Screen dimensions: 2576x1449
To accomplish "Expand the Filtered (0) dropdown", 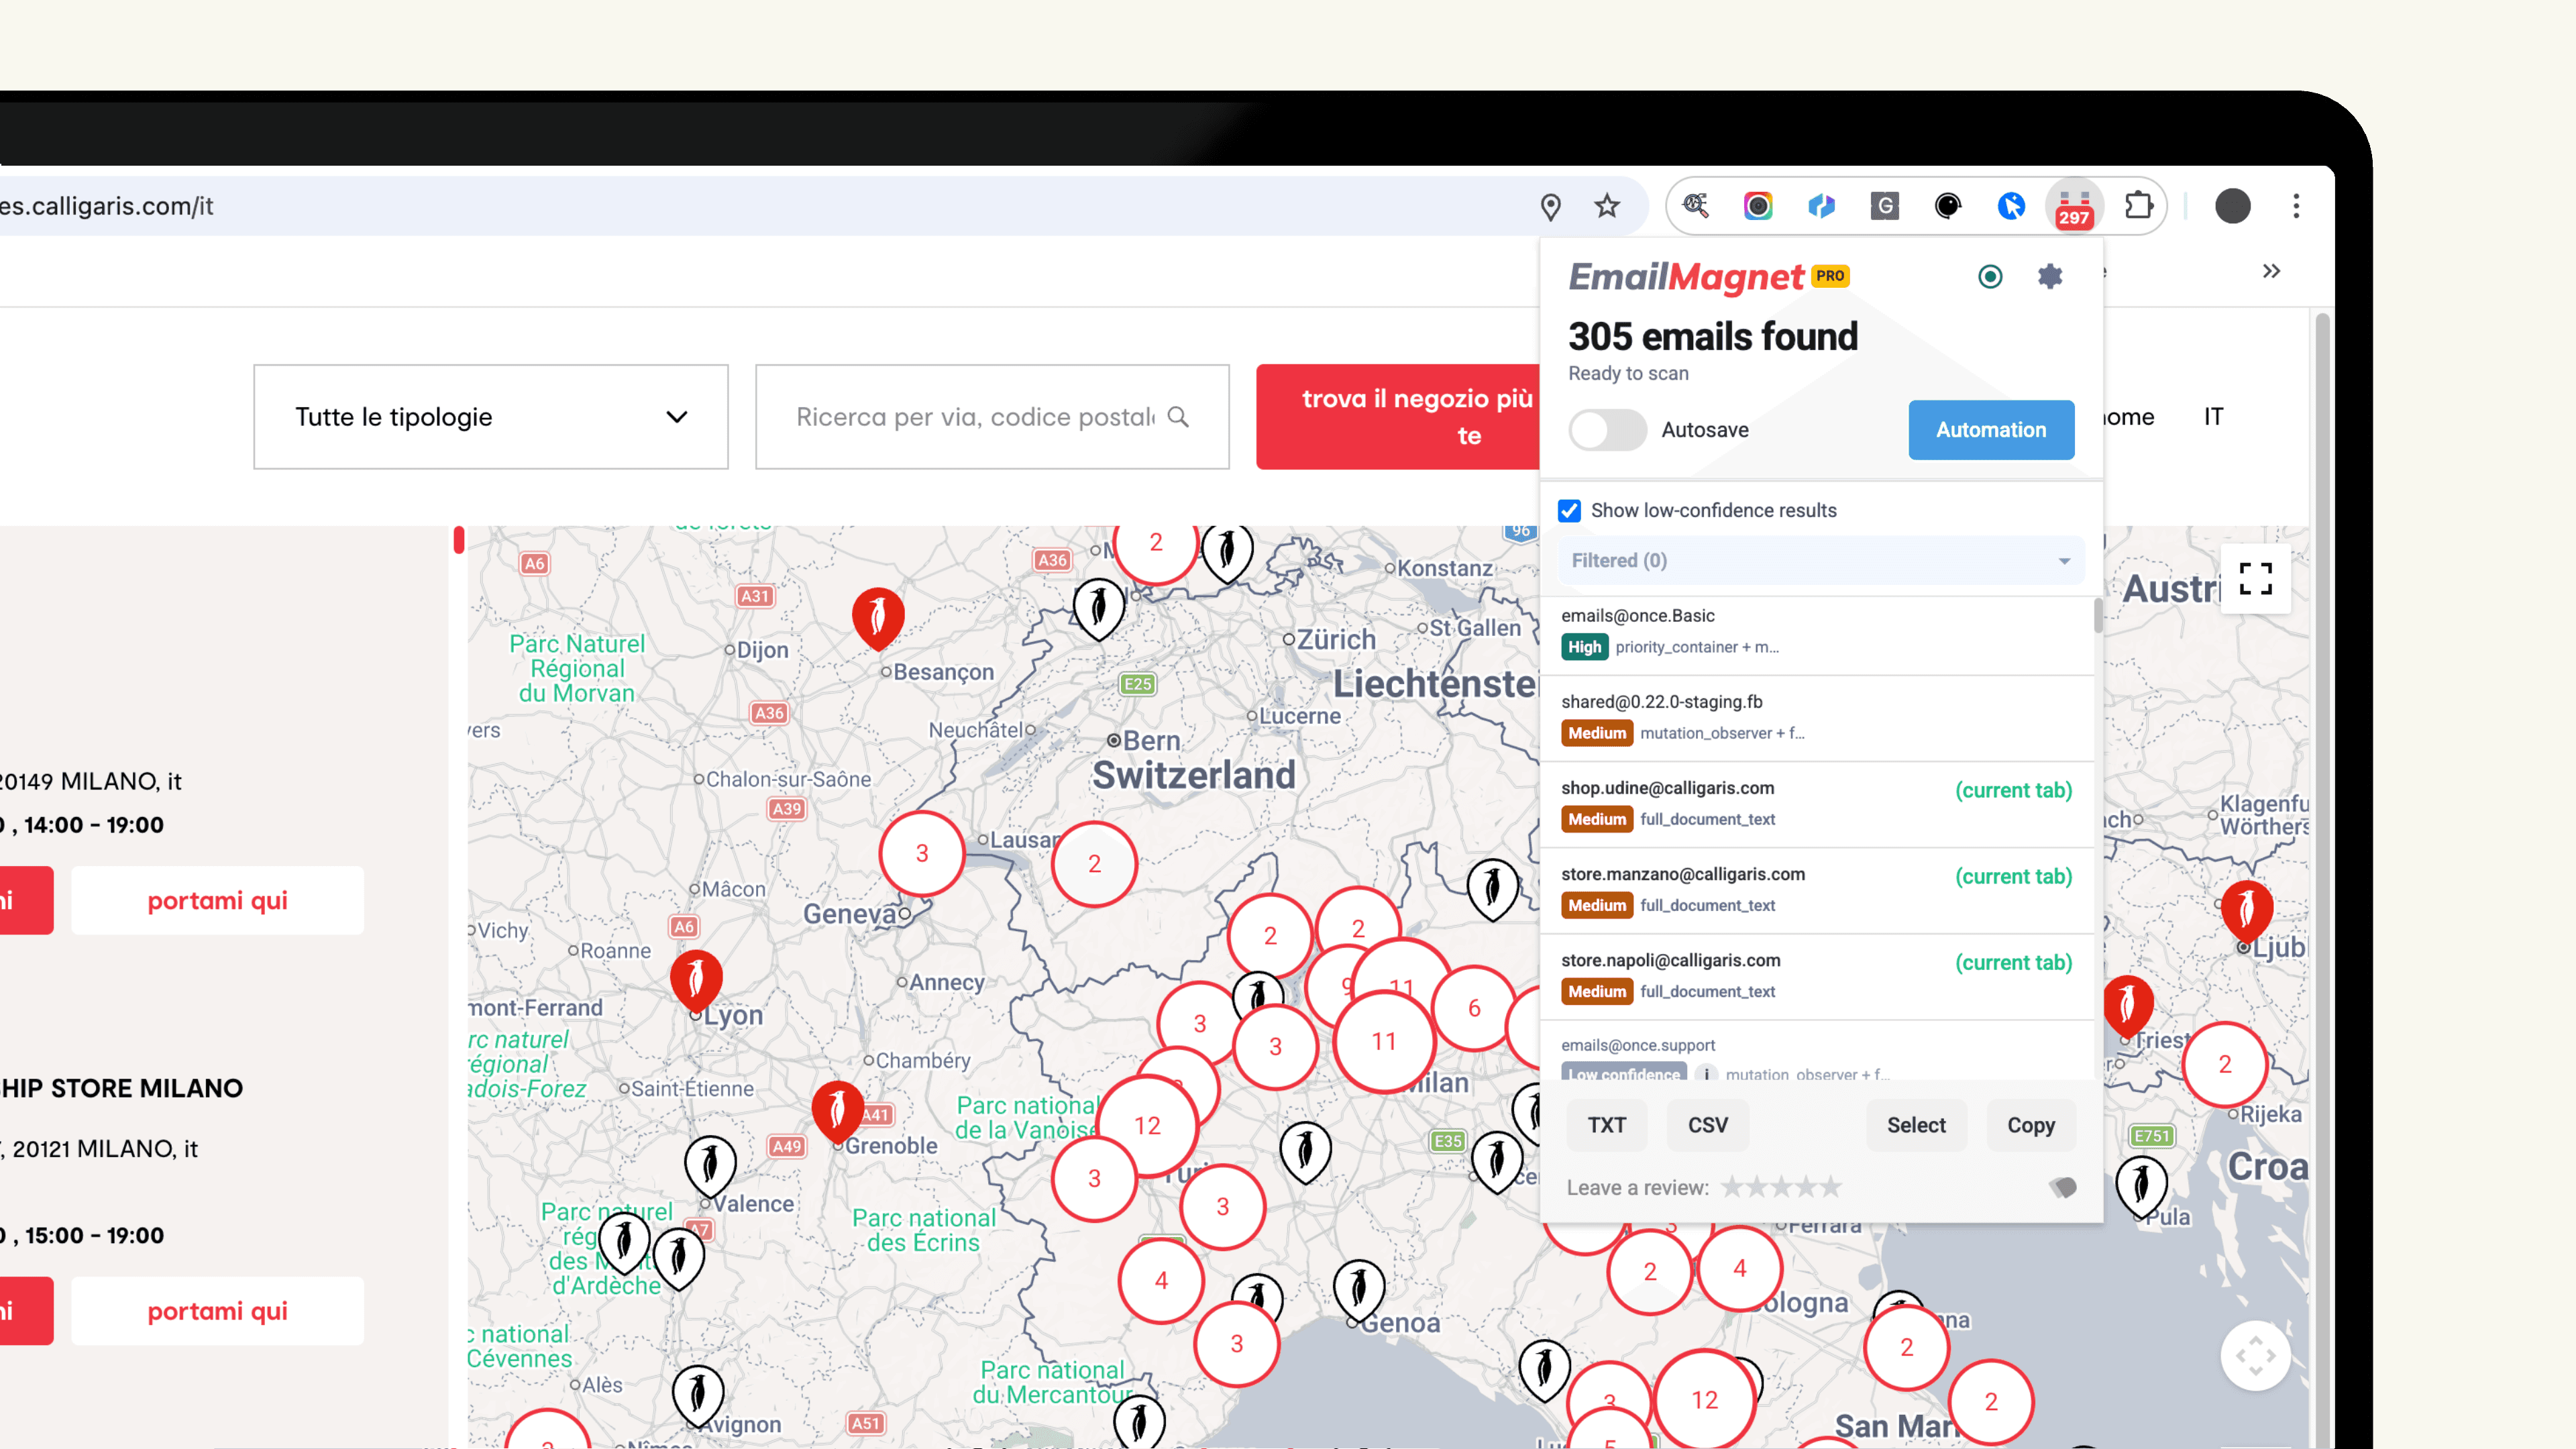I will 1821,561.
